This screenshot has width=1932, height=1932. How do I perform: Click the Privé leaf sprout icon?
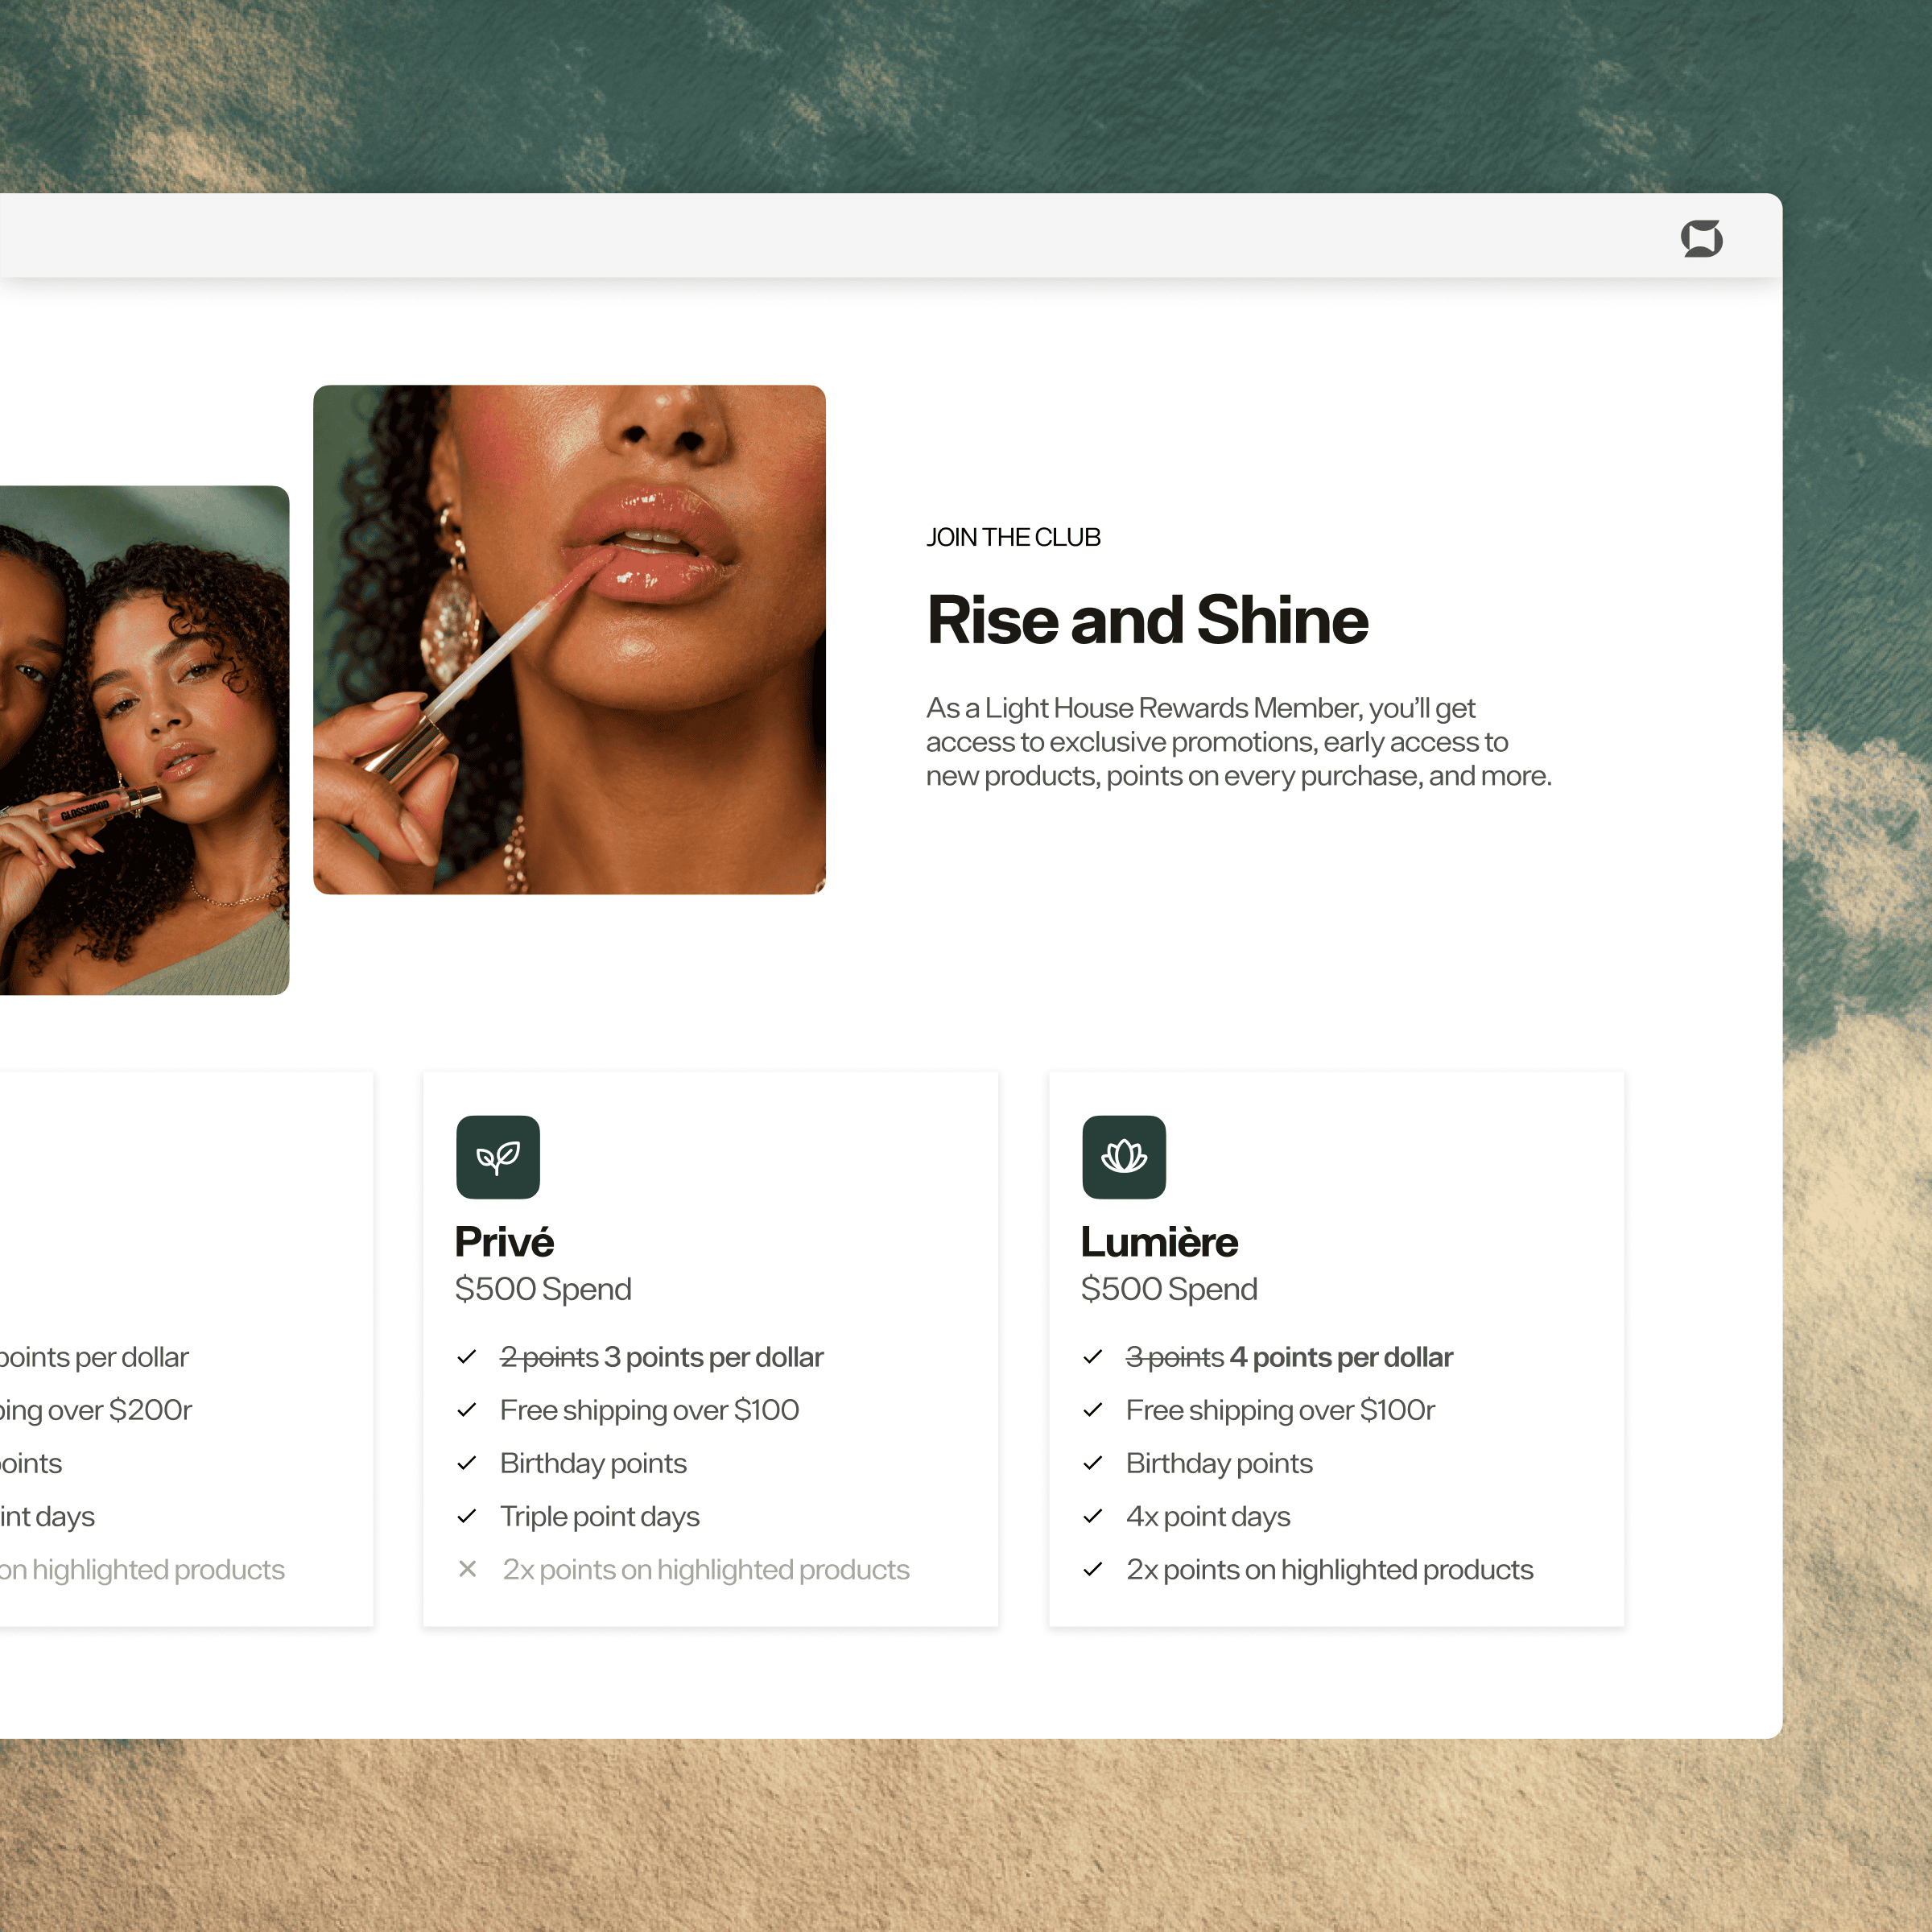(498, 1157)
